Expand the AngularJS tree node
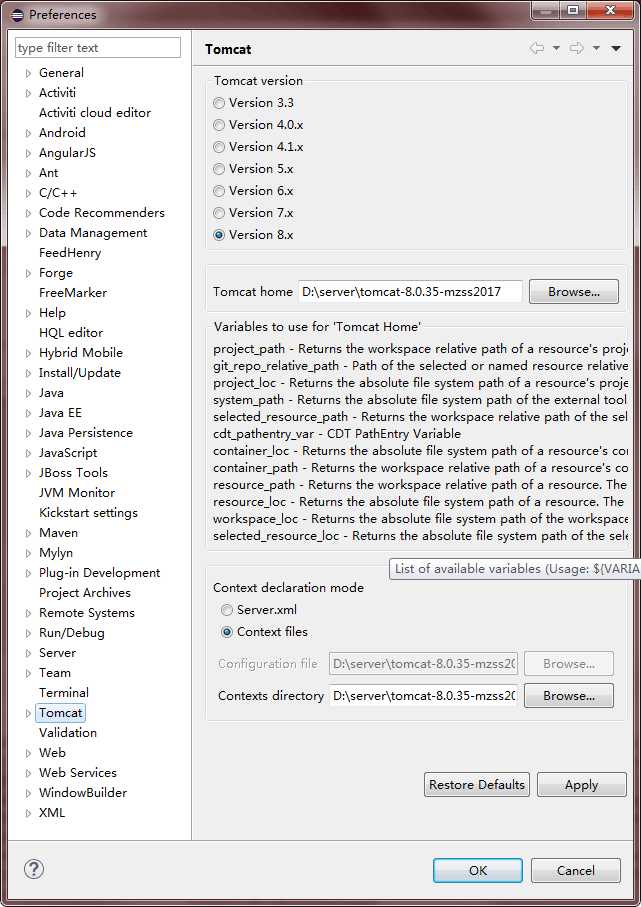This screenshot has height=907, width=641. coord(28,153)
